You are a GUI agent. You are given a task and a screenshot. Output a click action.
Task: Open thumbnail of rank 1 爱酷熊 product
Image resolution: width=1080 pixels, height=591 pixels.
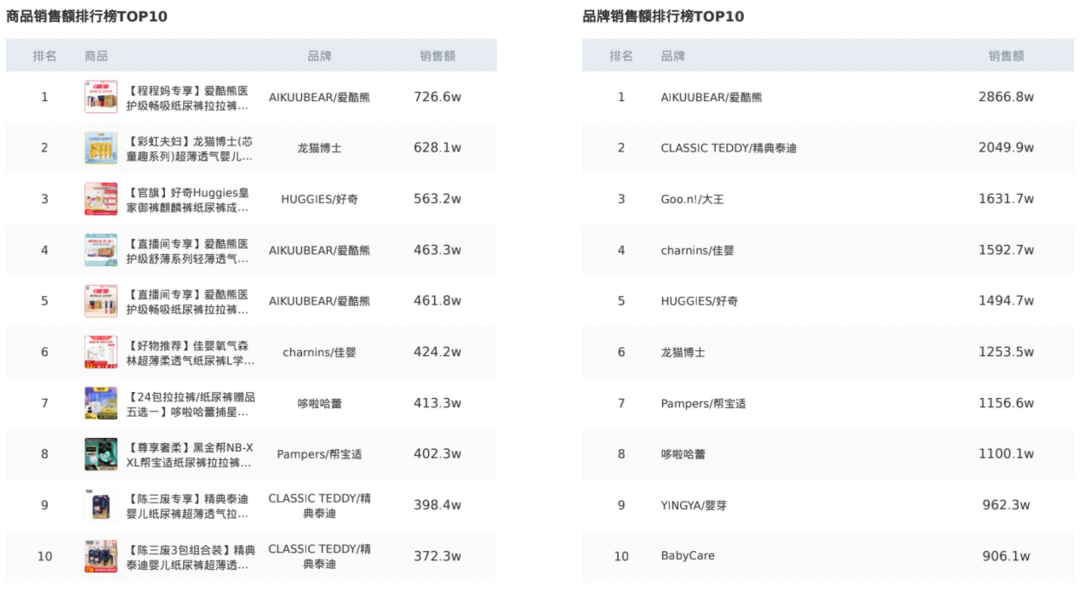click(x=101, y=97)
